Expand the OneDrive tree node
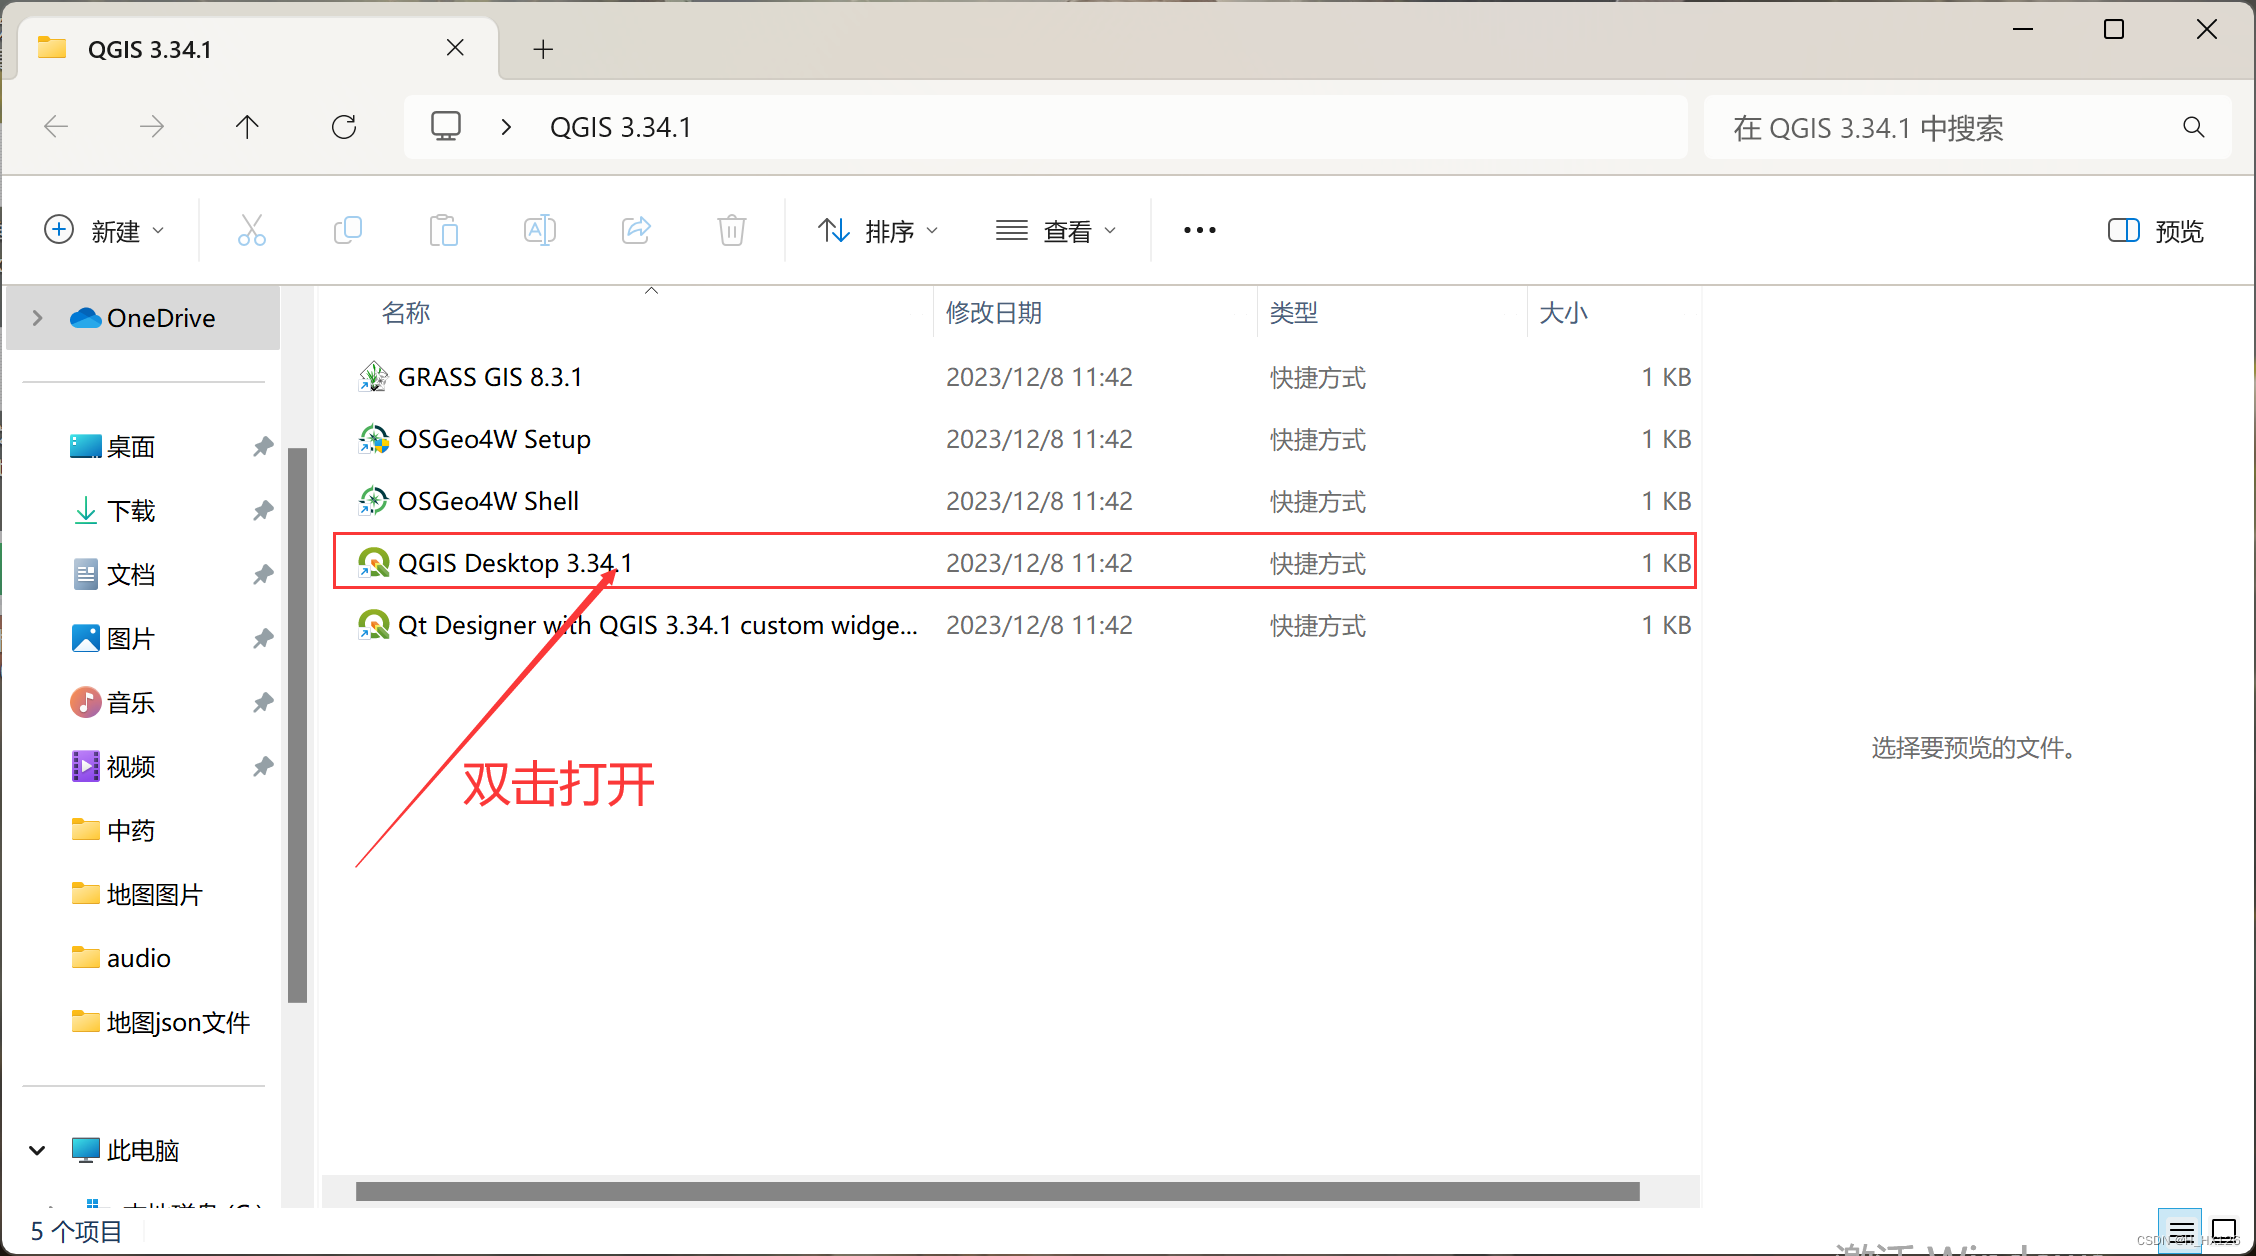This screenshot has width=2256, height=1256. pyautogui.click(x=38, y=318)
